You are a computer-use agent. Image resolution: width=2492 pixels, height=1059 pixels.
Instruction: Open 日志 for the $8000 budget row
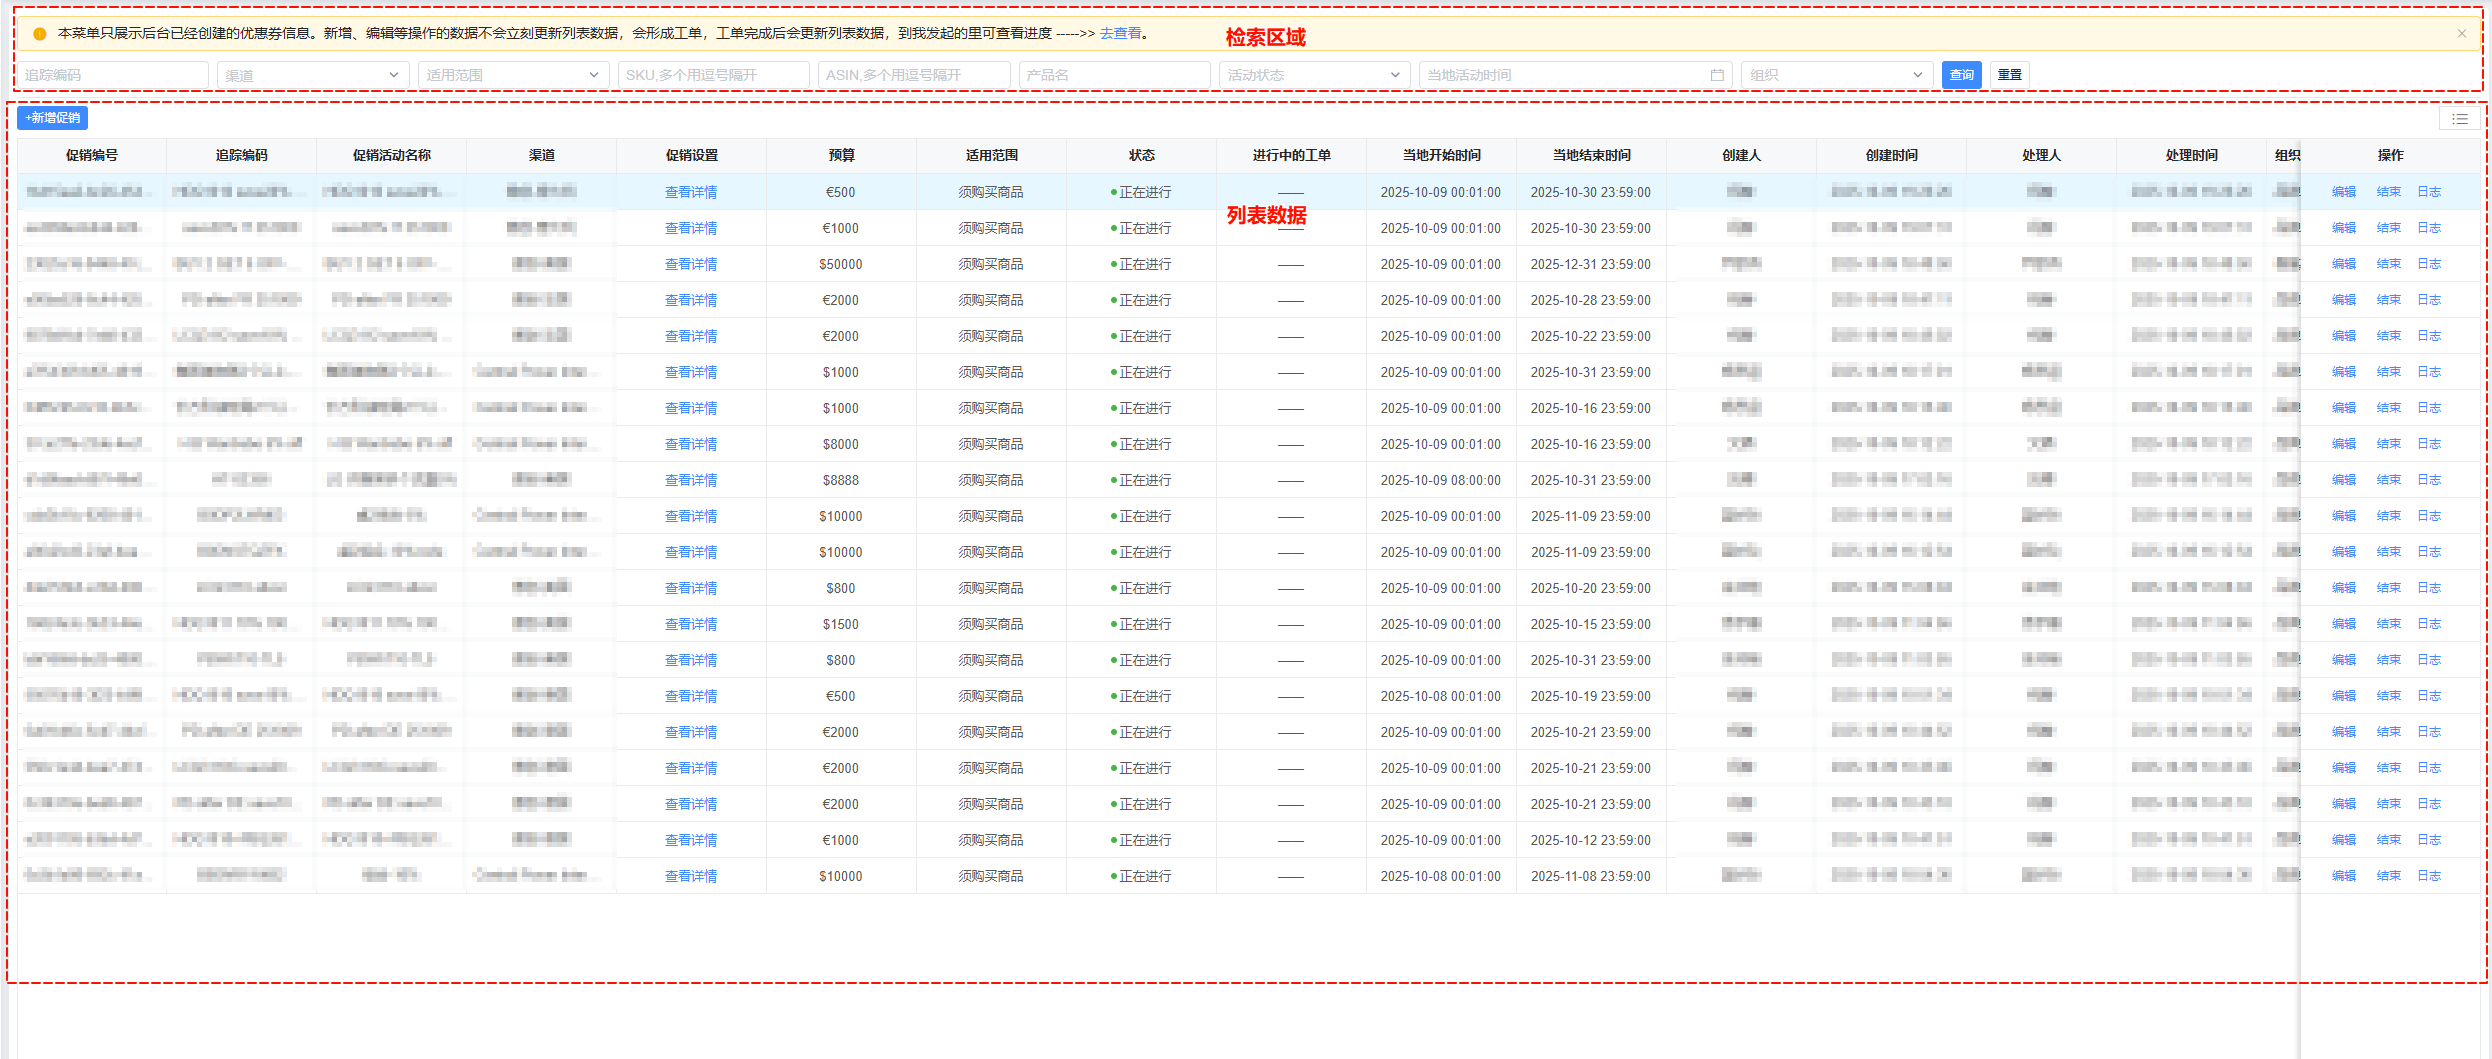tap(2429, 444)
